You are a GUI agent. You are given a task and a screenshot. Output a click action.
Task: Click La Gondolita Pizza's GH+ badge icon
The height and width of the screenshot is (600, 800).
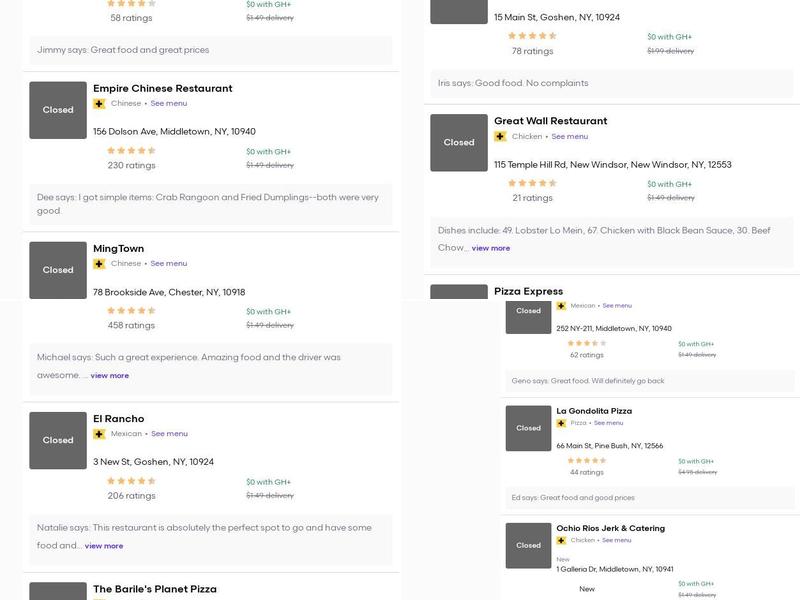[561, 423]
